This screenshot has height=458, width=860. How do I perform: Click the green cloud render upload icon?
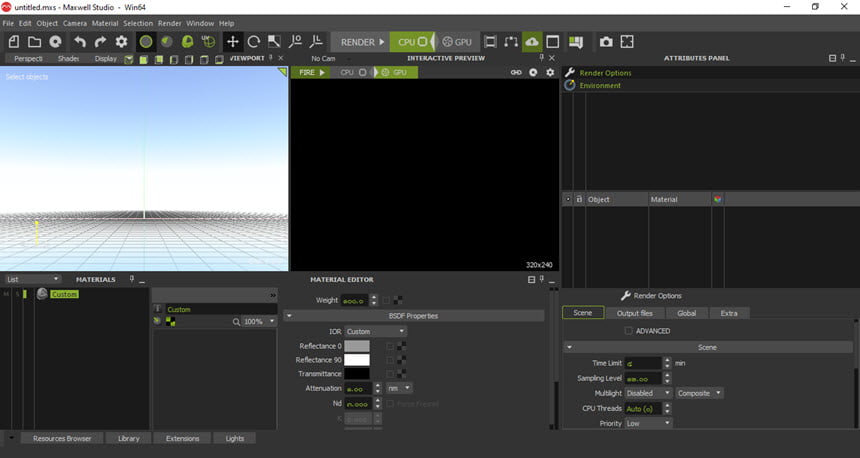coord(531,42)
